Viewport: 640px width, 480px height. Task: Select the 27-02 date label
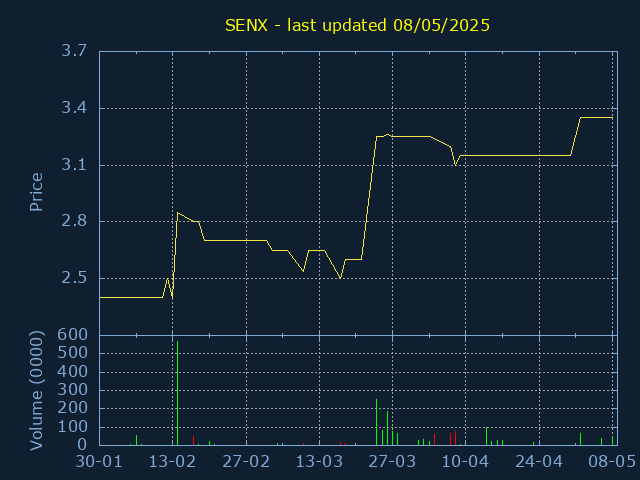tap(246, 462)
